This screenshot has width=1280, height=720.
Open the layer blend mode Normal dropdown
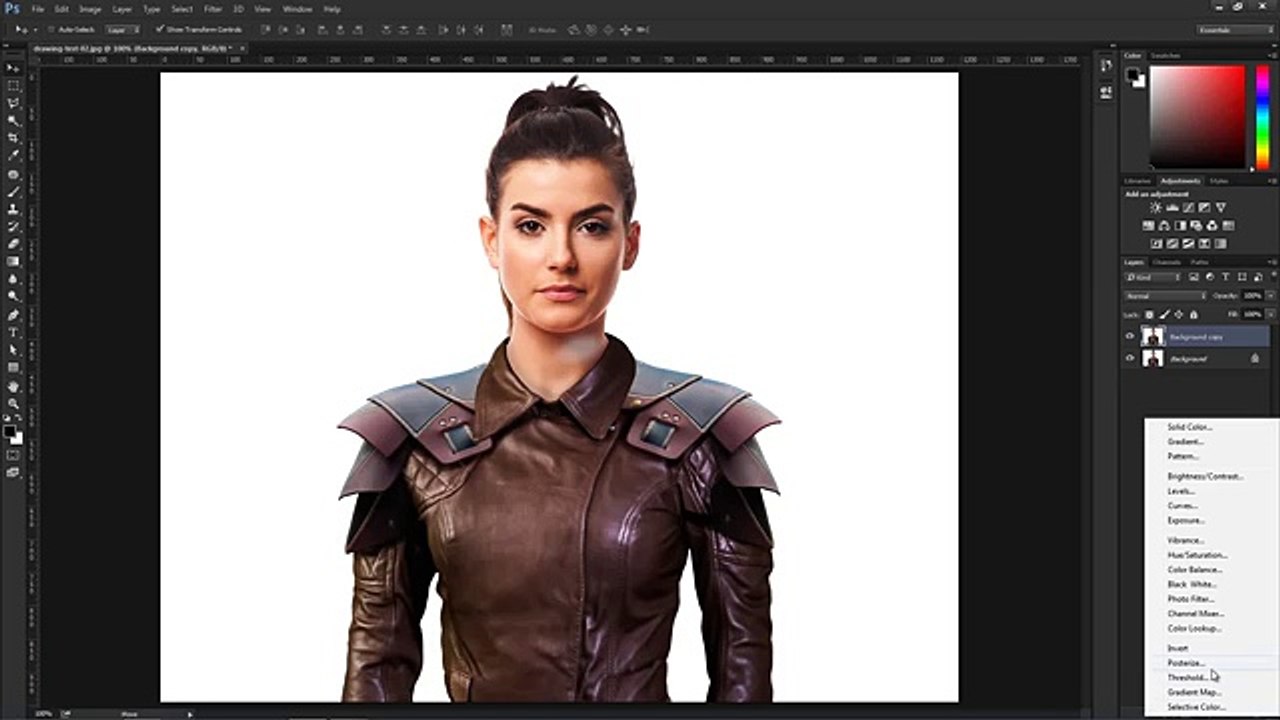coord(1166,296)
